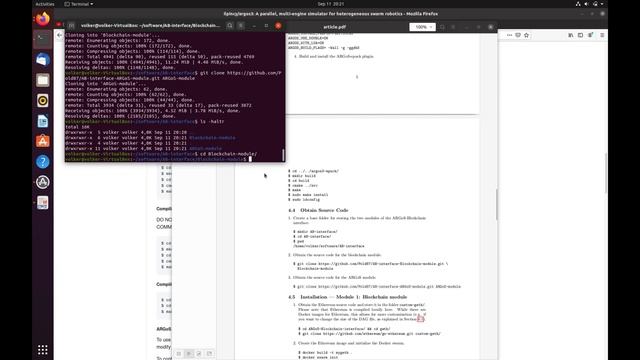Open the Terminal app menu in top bar
This screenshot has height=360, width=640.
pos(79,4)
